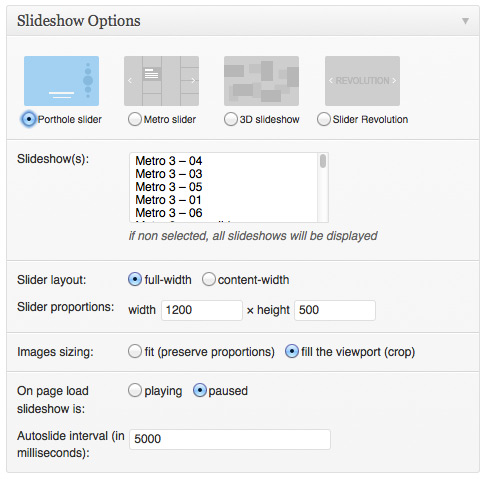The image size is (486, 479).
Task: Click the Metro slider preview icon
Action: pos(162,81)
